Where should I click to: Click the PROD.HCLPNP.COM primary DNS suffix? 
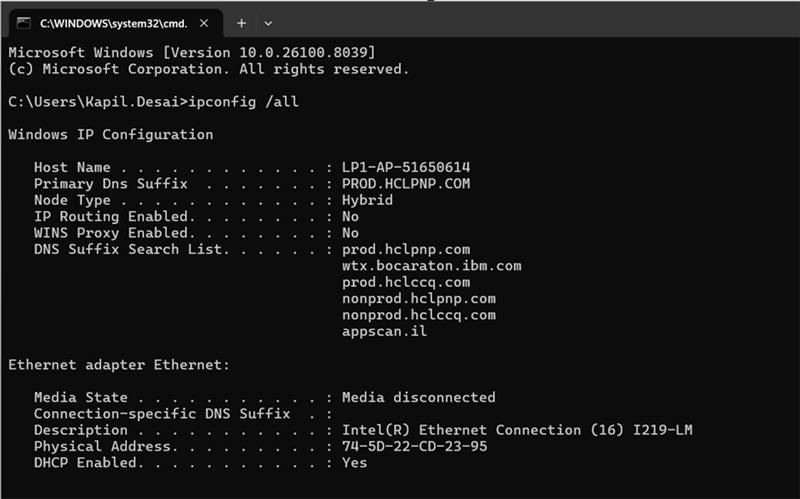pos(405,184)
